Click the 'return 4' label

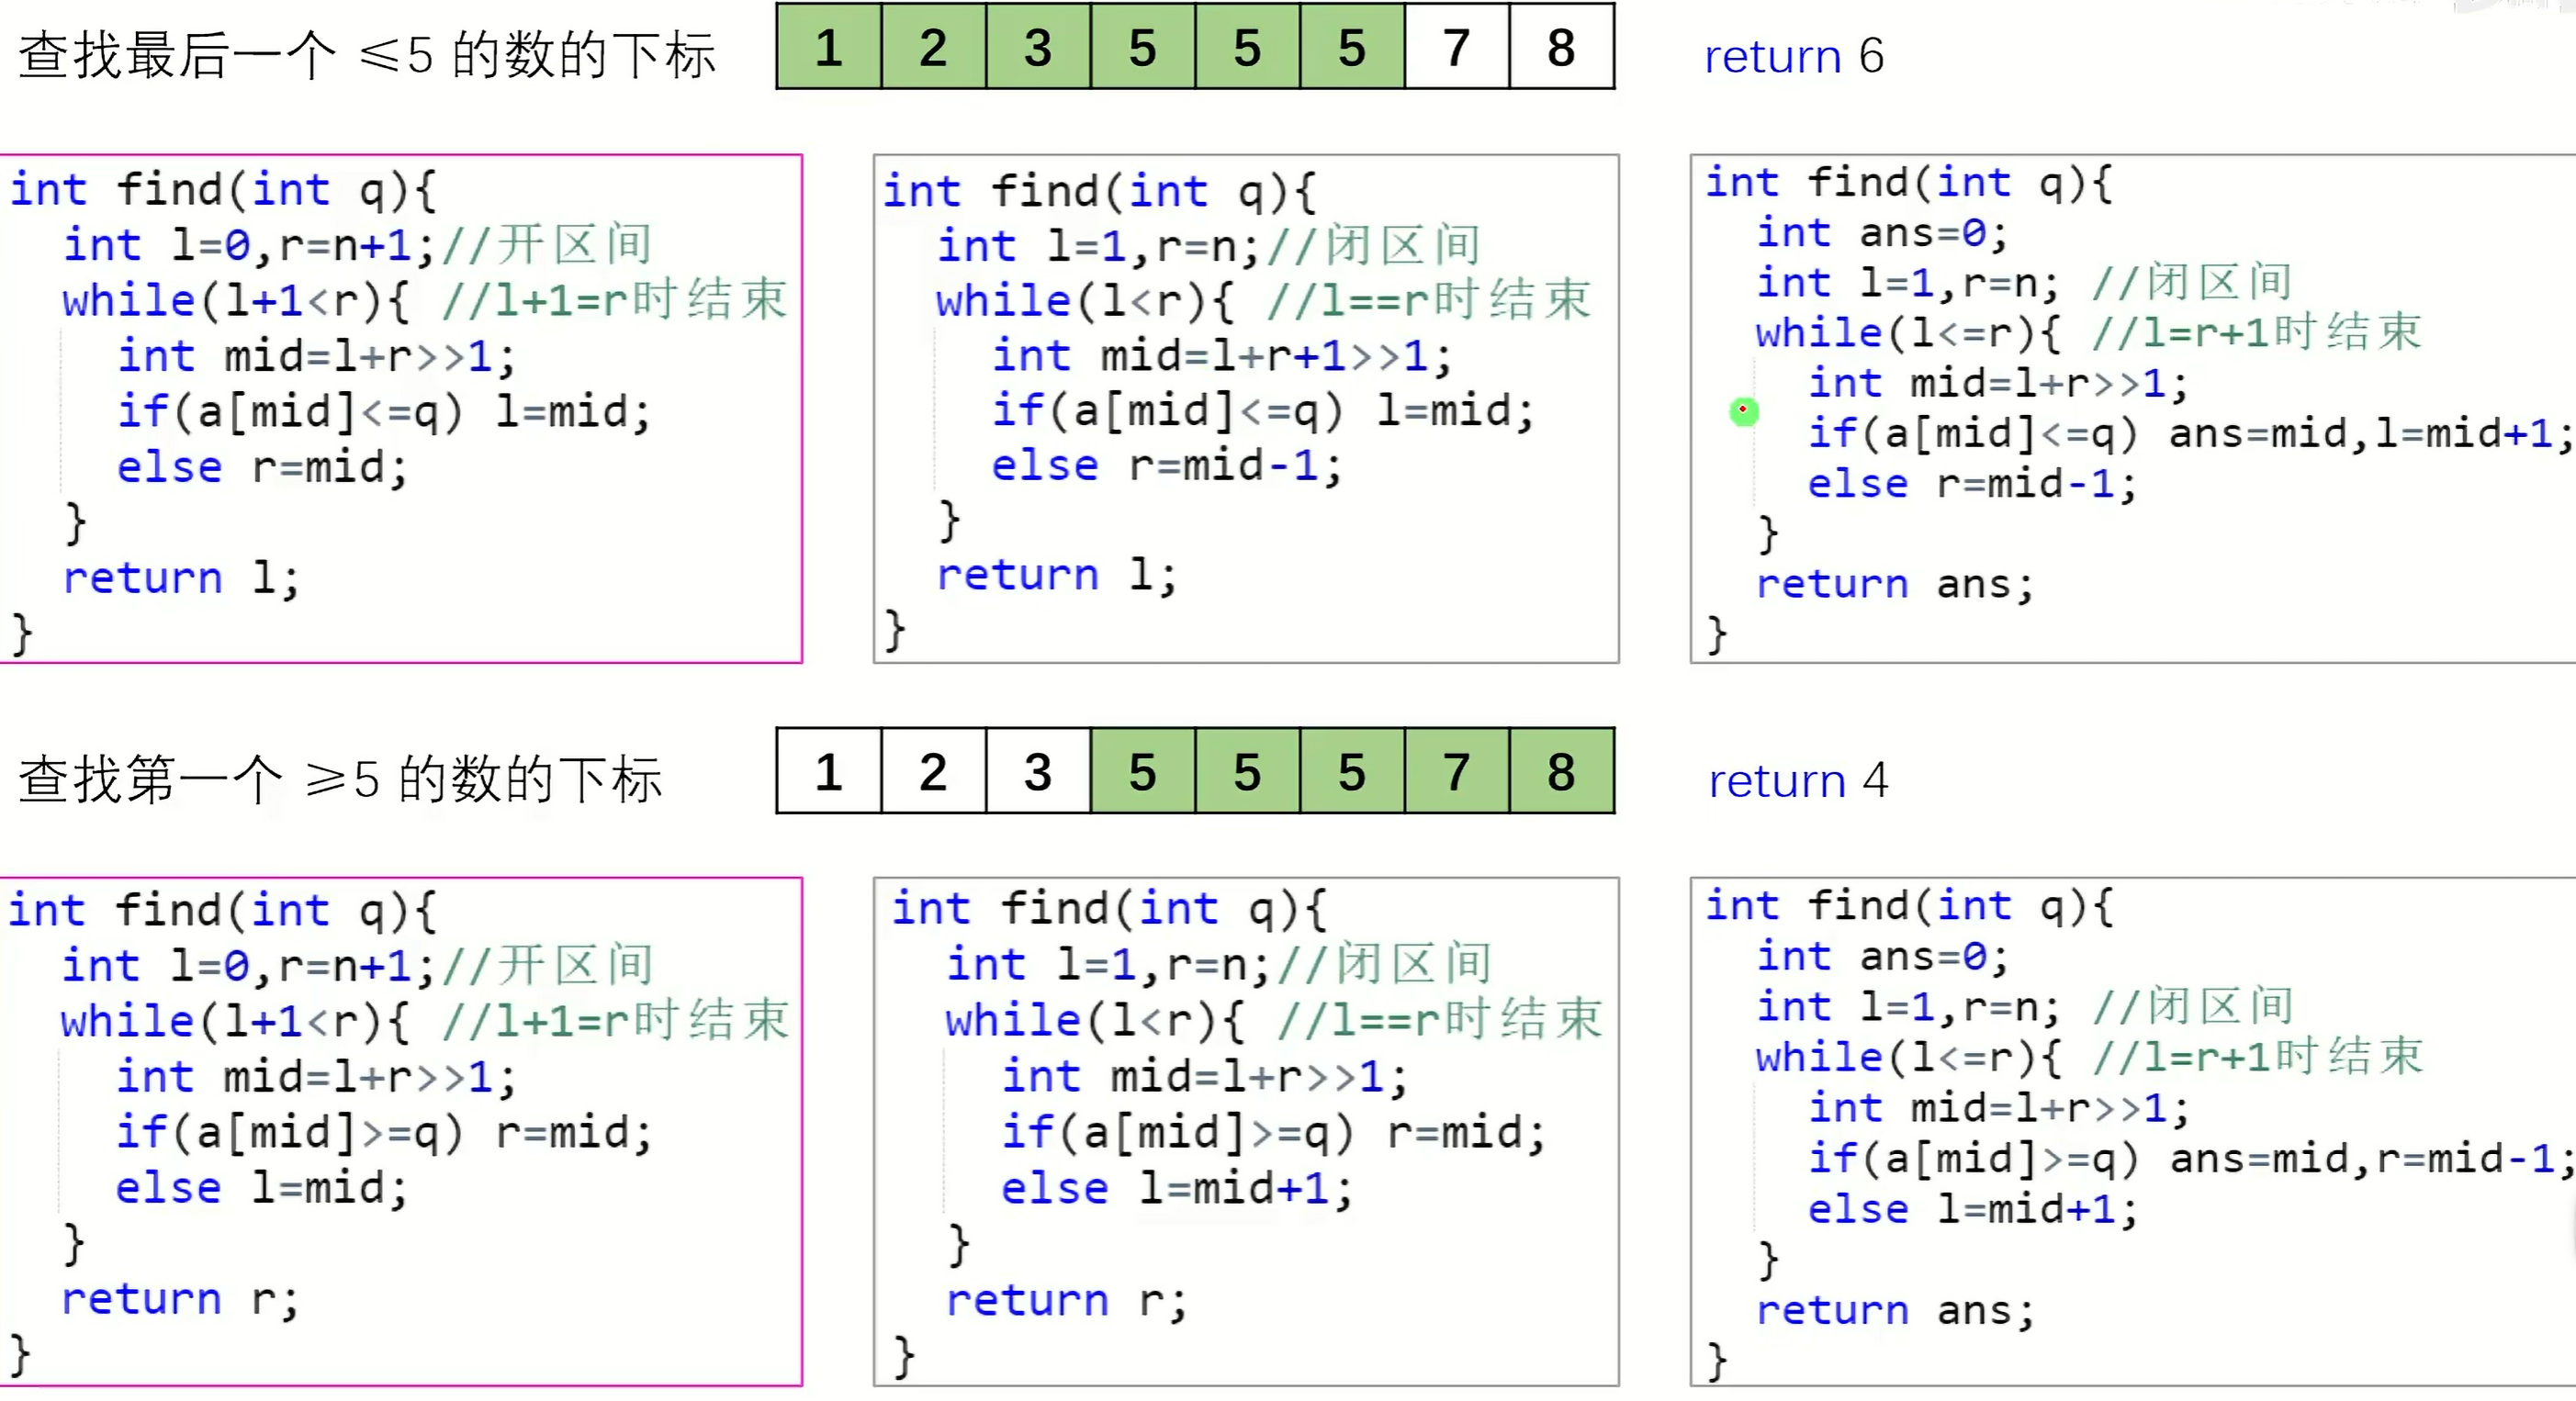click(1798, 780)
